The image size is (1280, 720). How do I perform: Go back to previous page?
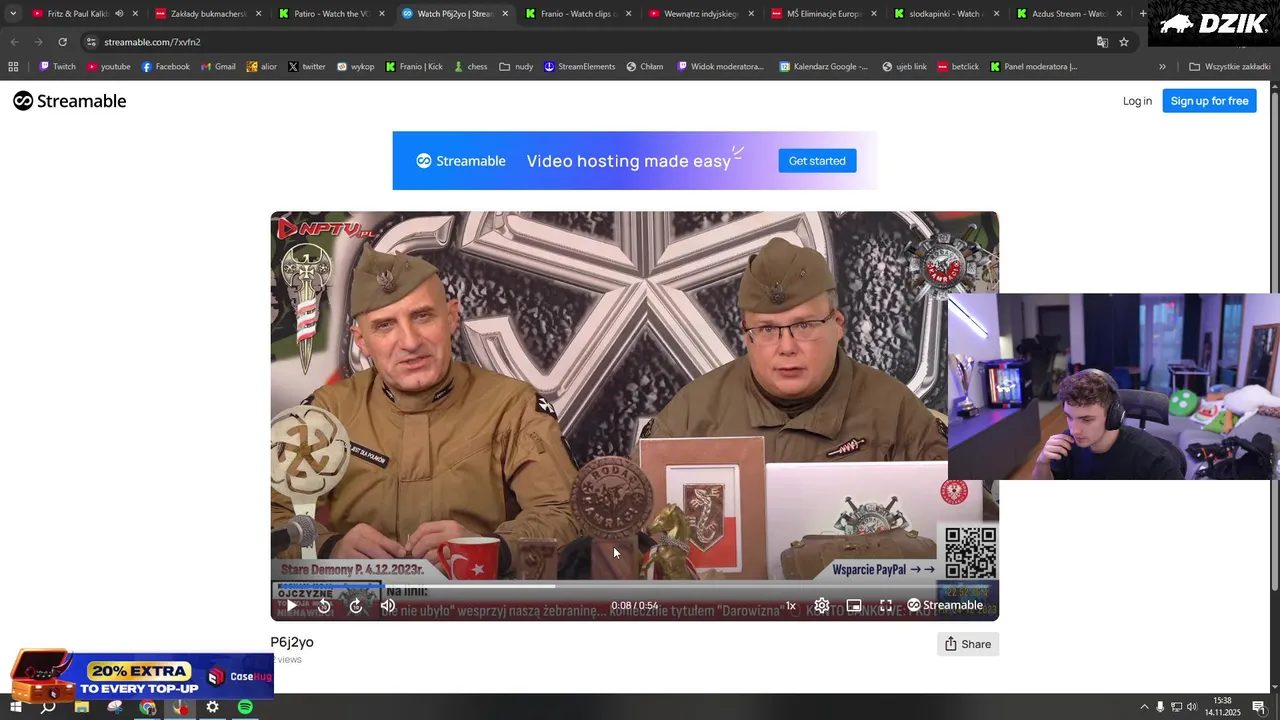(x=14, y=42)
